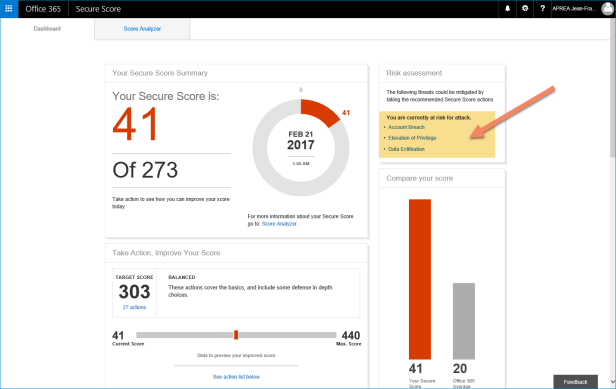This screenshot has height=389, width=616.
Task: Click the Office 365 home label
Action: tap(43, 9)
